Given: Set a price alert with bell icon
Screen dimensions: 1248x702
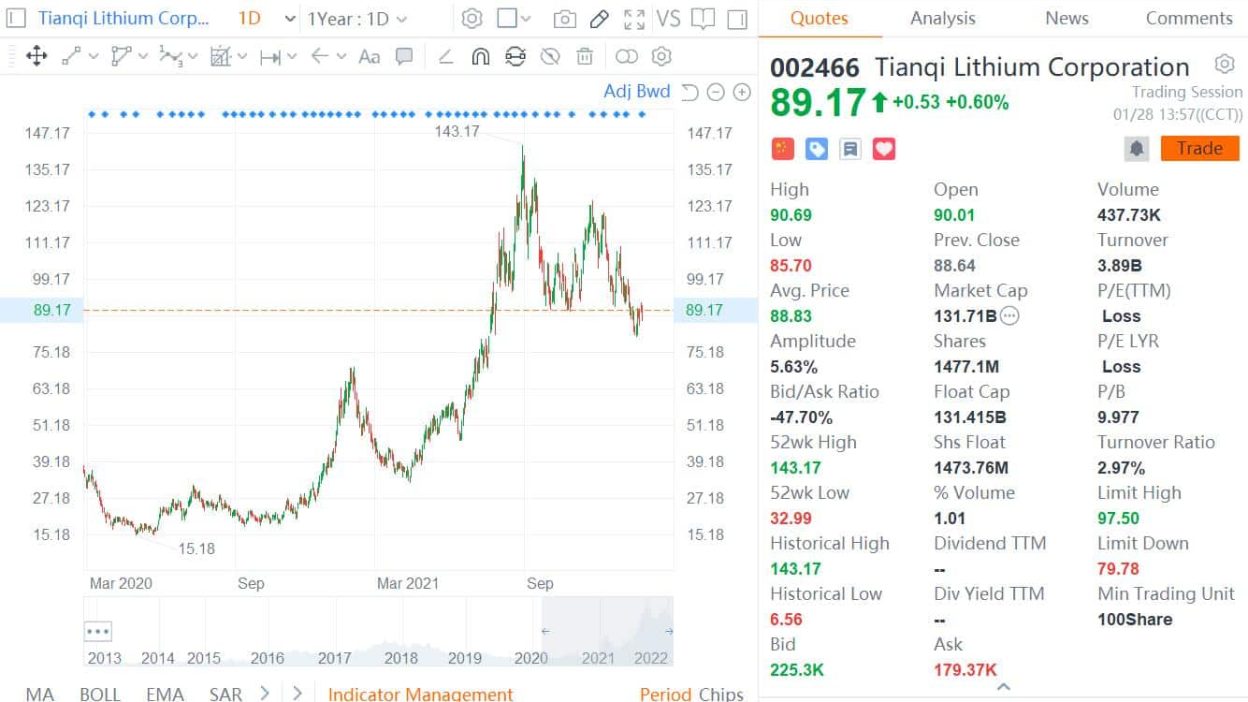Looking at the screenshot, I should (x=1137, y=149).
